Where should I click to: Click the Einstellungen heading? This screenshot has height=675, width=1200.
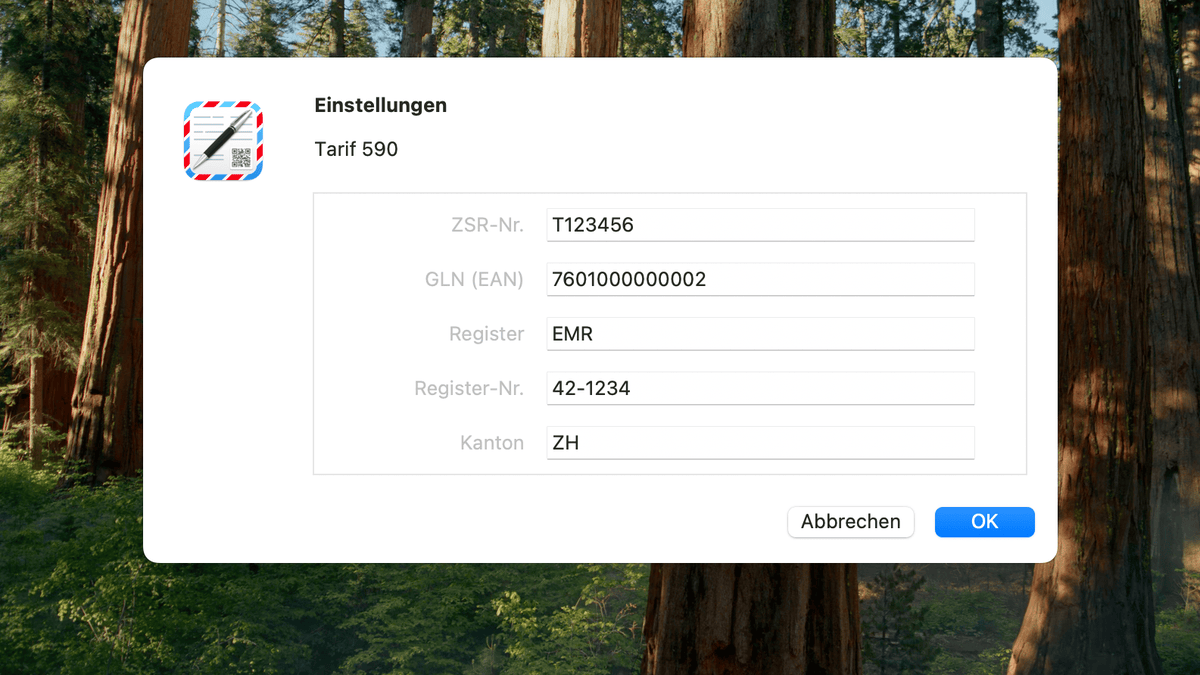point(381,105)
